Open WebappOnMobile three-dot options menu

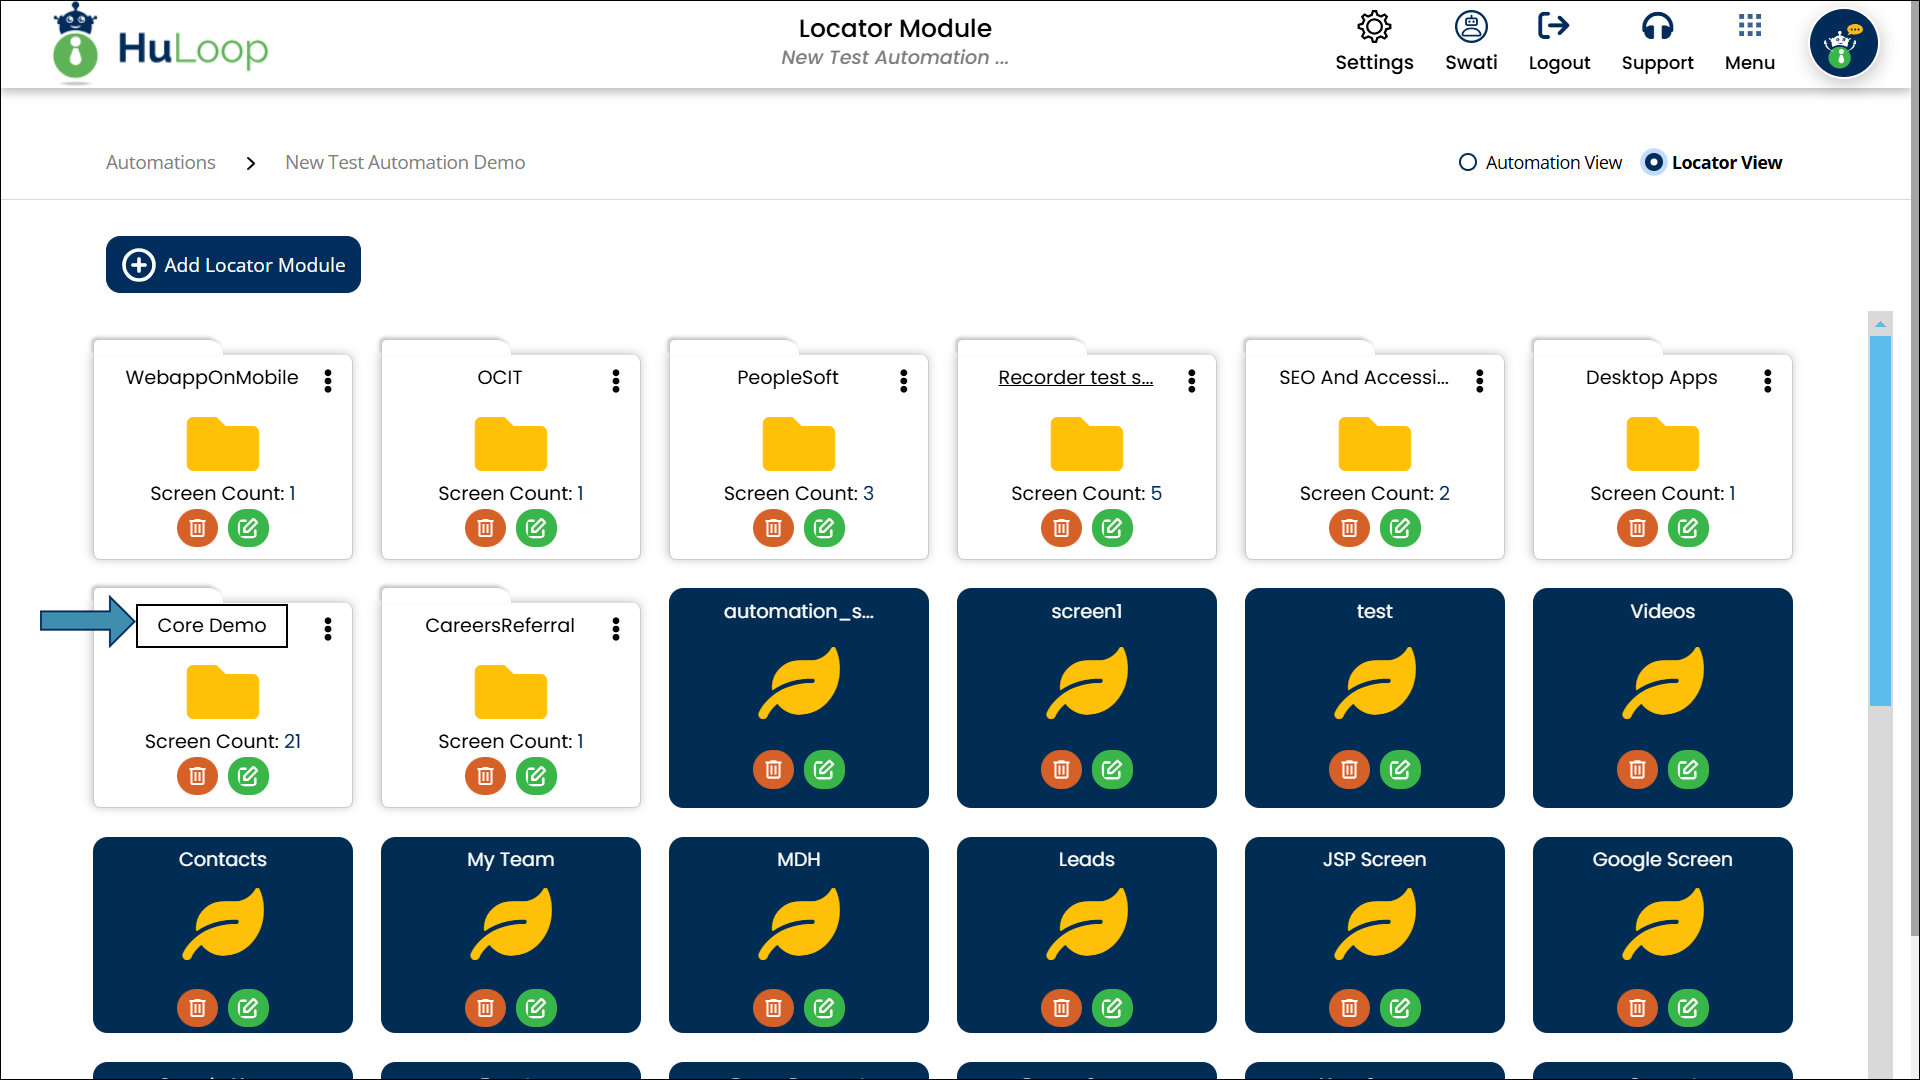(328, 381)
